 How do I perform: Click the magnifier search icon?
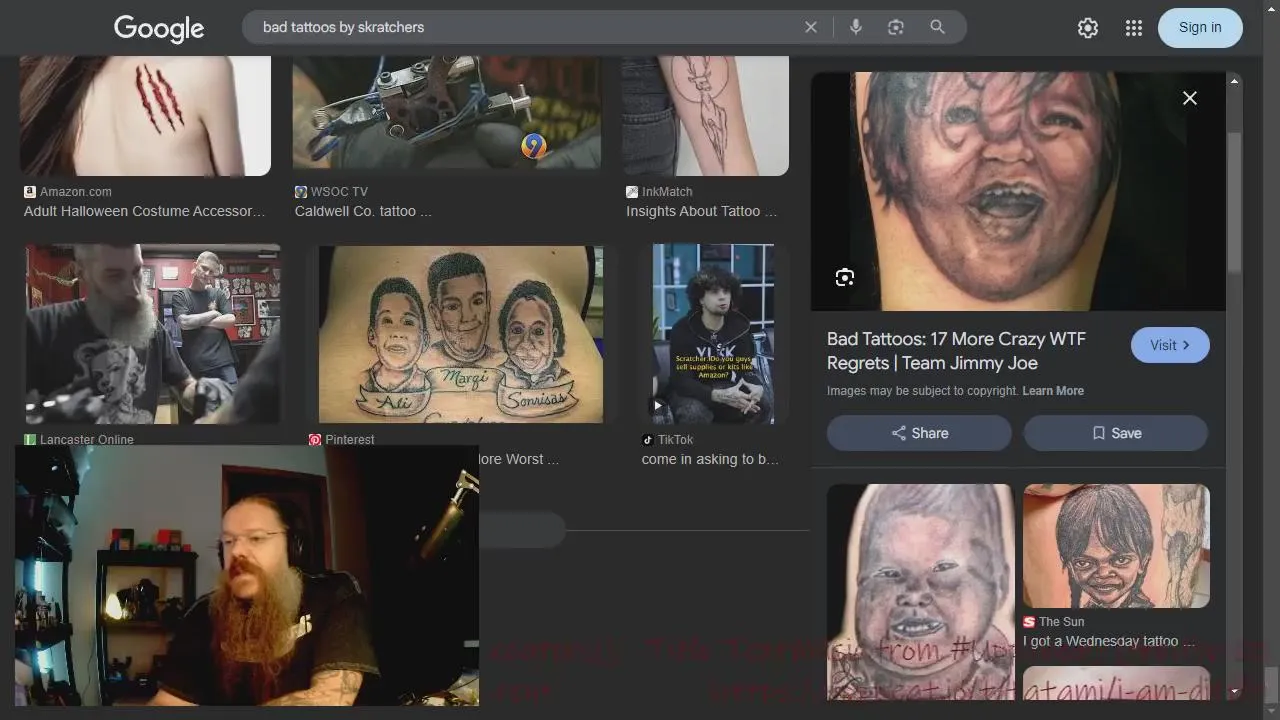coord(937,27)
